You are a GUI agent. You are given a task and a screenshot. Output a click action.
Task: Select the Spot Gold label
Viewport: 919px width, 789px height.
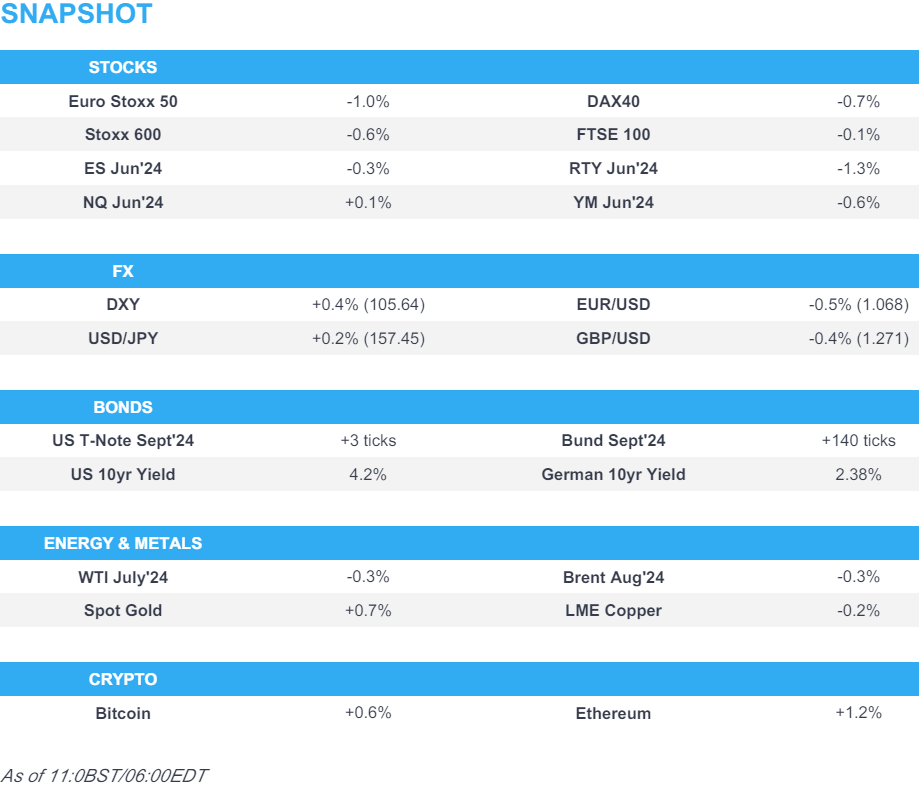pos(123,611)
